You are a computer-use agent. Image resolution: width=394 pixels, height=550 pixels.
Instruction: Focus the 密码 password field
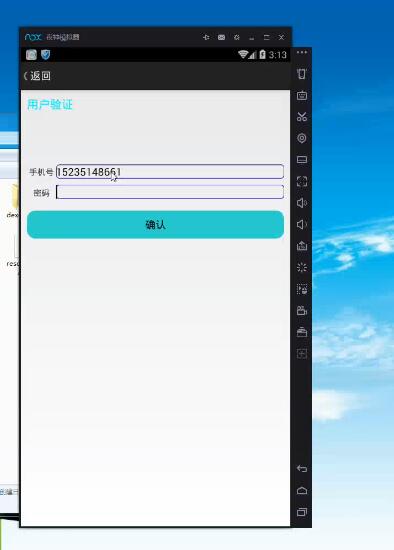(170, 192)
